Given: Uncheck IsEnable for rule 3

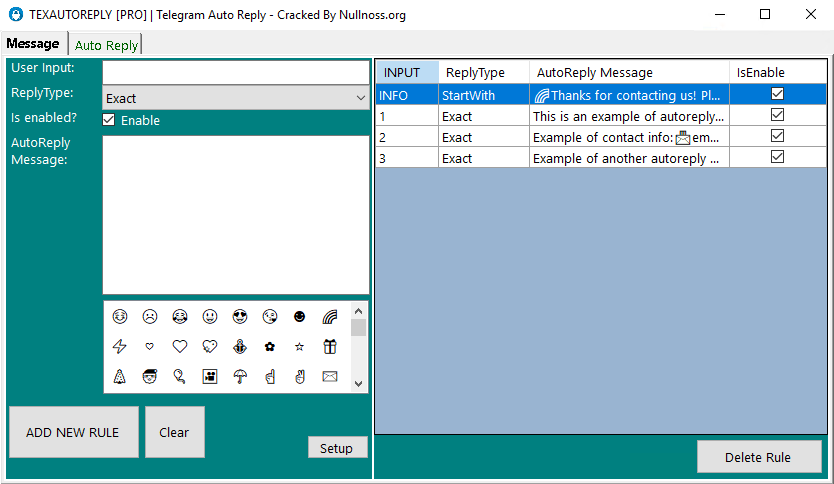Looking at the screenshot, I should [777, 157].
